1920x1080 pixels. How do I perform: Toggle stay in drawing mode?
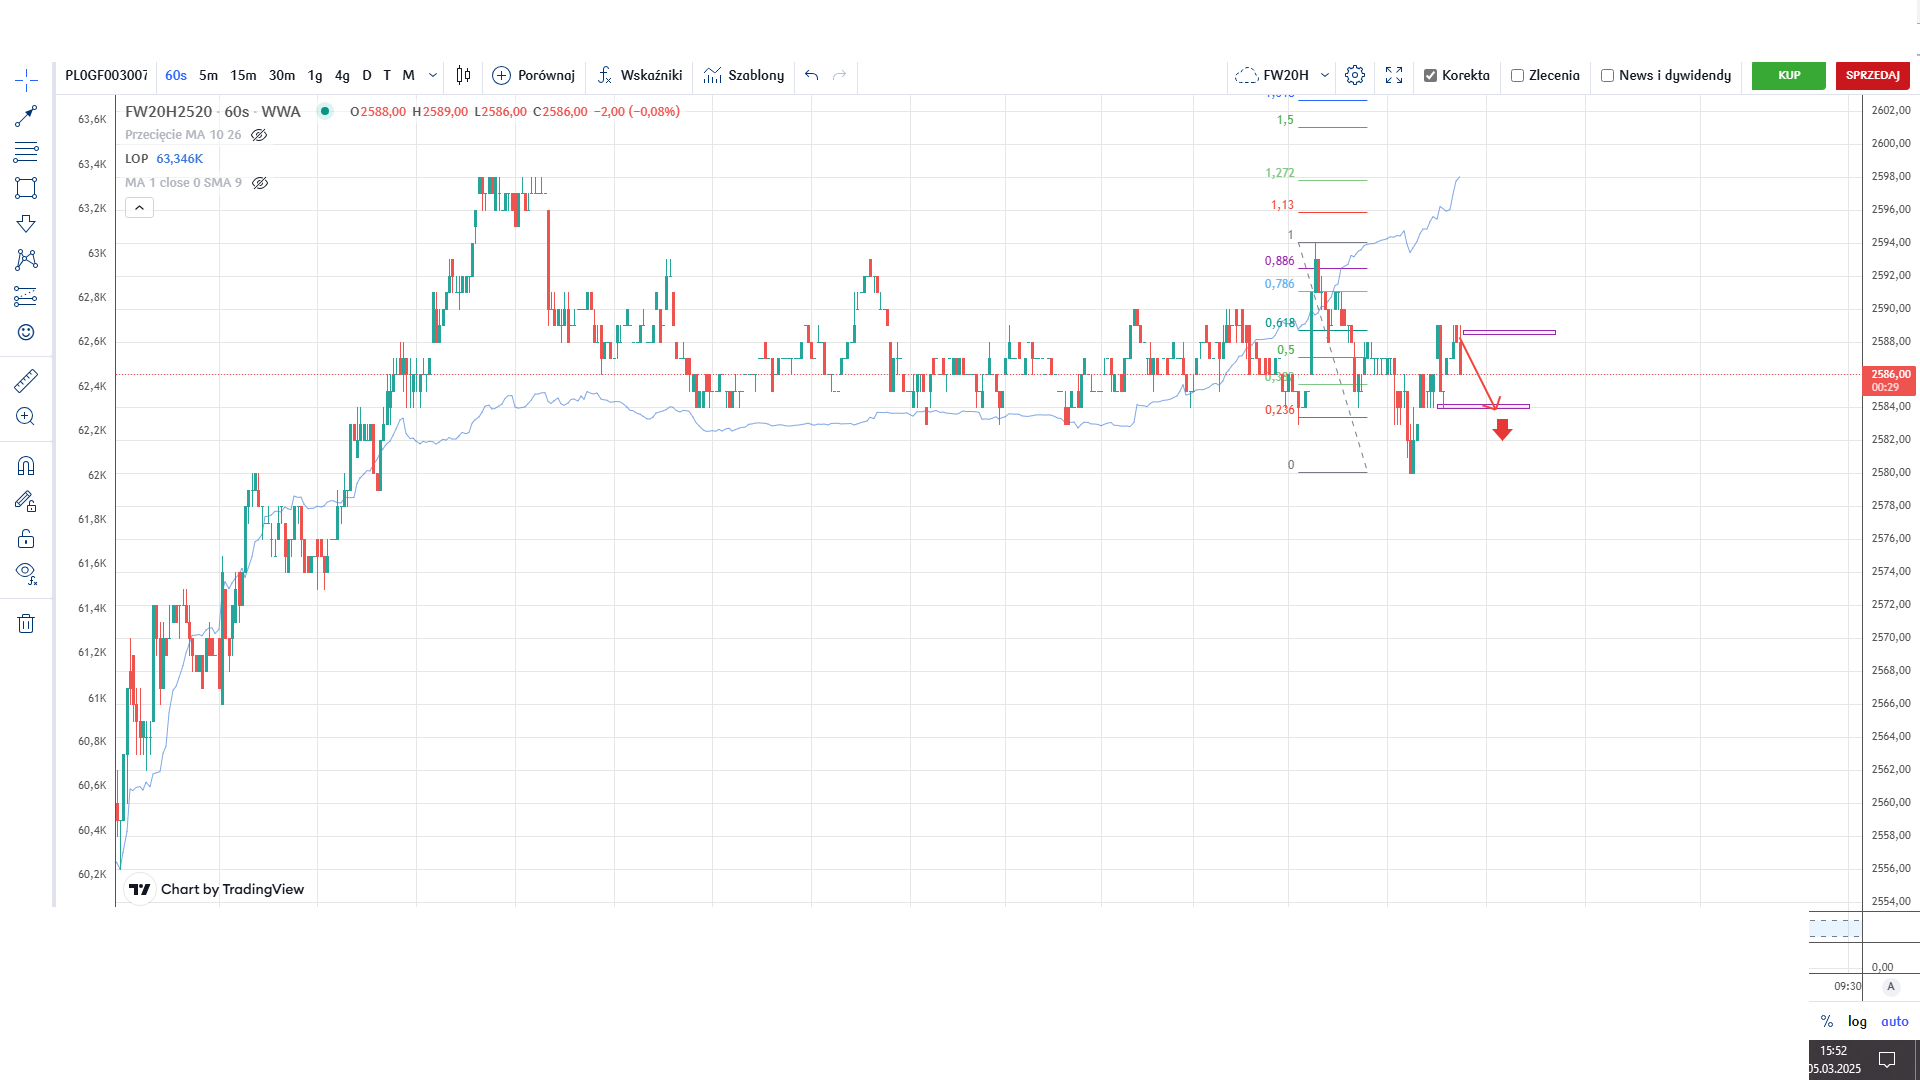tap(26, 502)
